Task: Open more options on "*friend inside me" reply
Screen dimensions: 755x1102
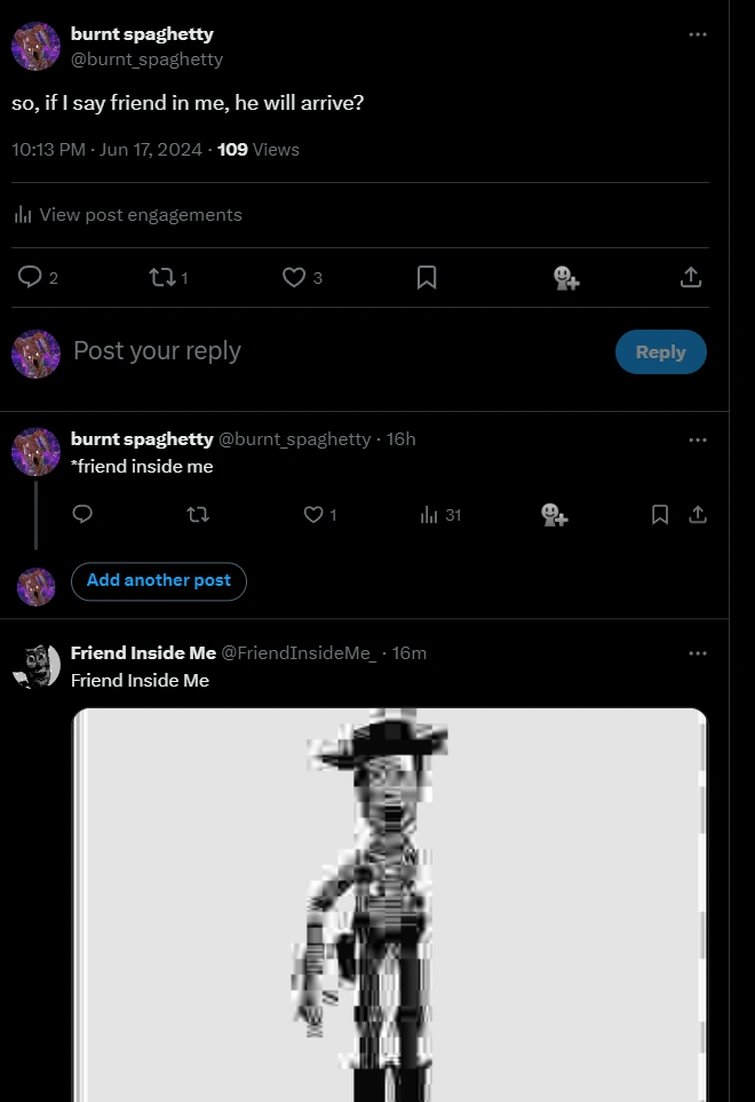Action: point(697,439)
